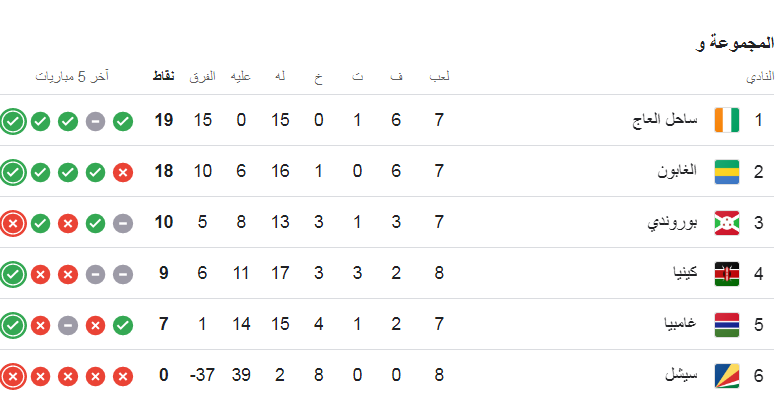Click the الفرق goal difference column header
The width and height of the screenshot is (775, 410).
pos(202,77)
